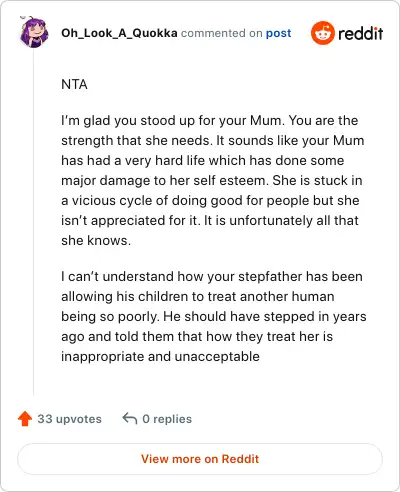Click the '33 upvotes' count
Screen dimensions: 400x492
tap(69, 419)
